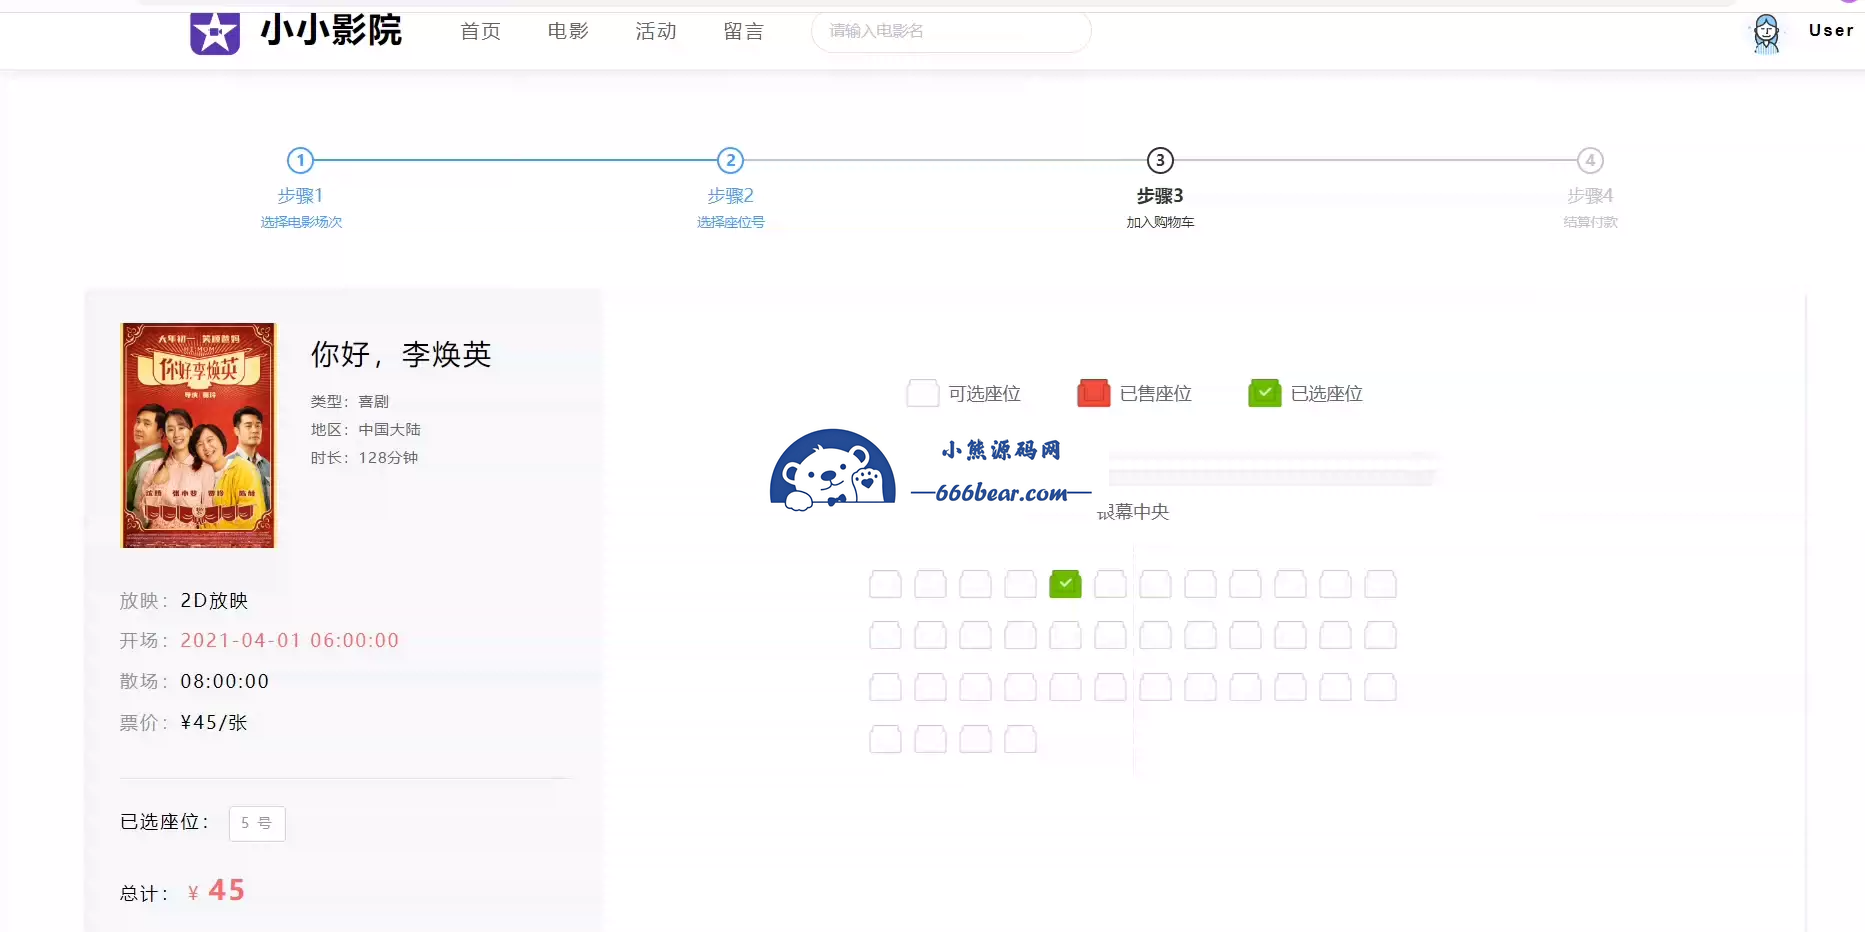1865x932 pixels.
Task: Deselect the green checked seat 5
Action: tap(1065, 584)
